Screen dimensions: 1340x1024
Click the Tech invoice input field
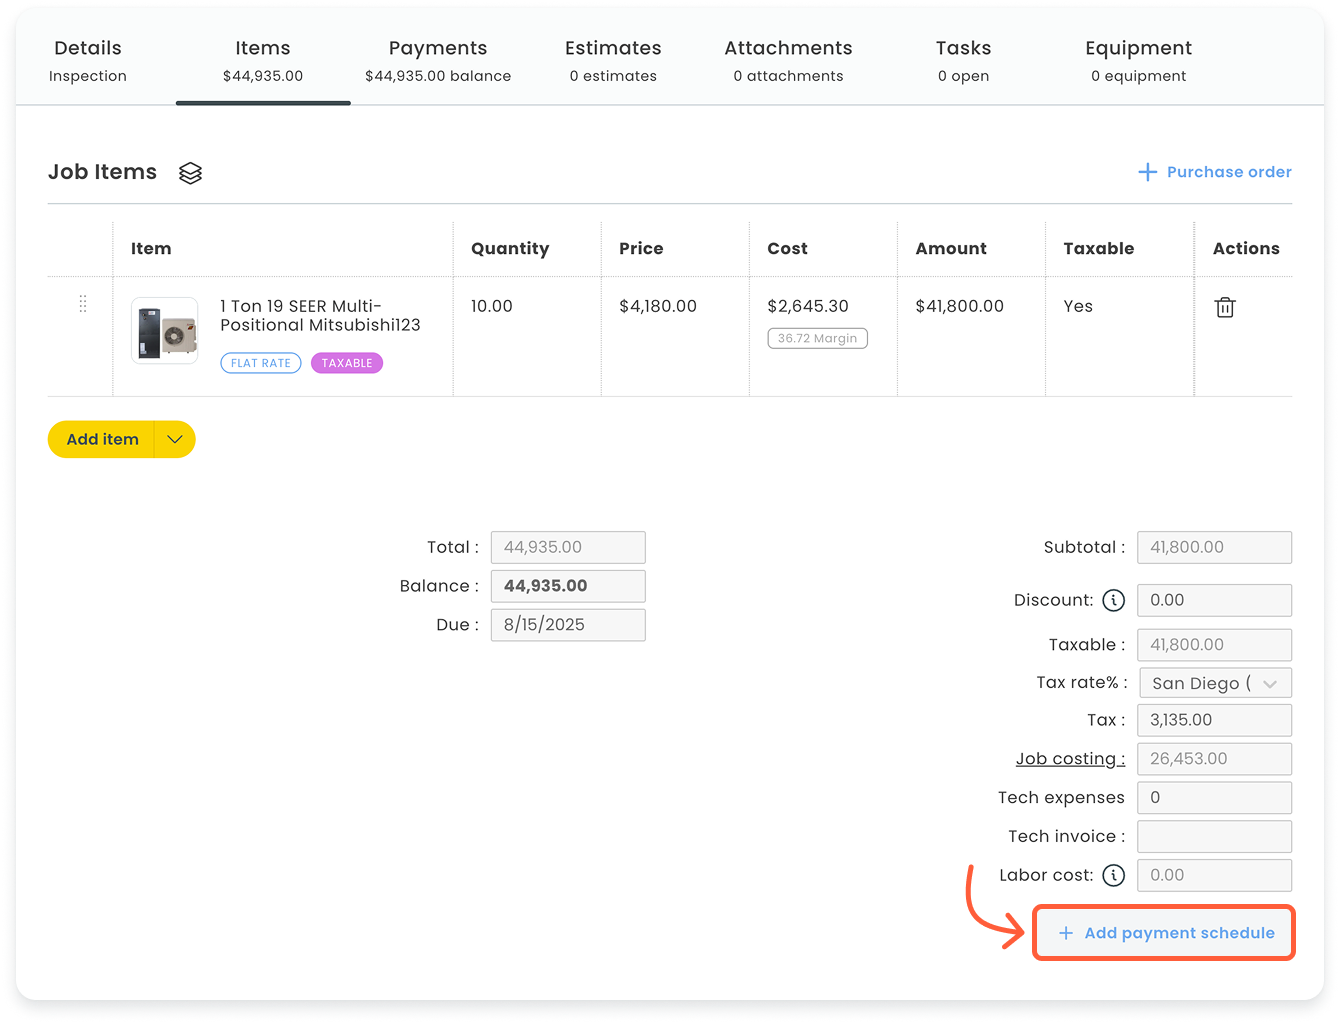[1214, 836]
